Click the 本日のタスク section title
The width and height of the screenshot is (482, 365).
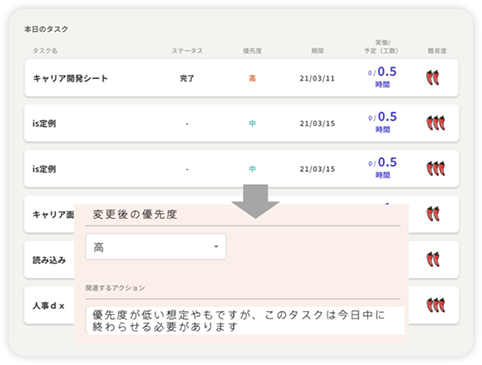[46, 29]
